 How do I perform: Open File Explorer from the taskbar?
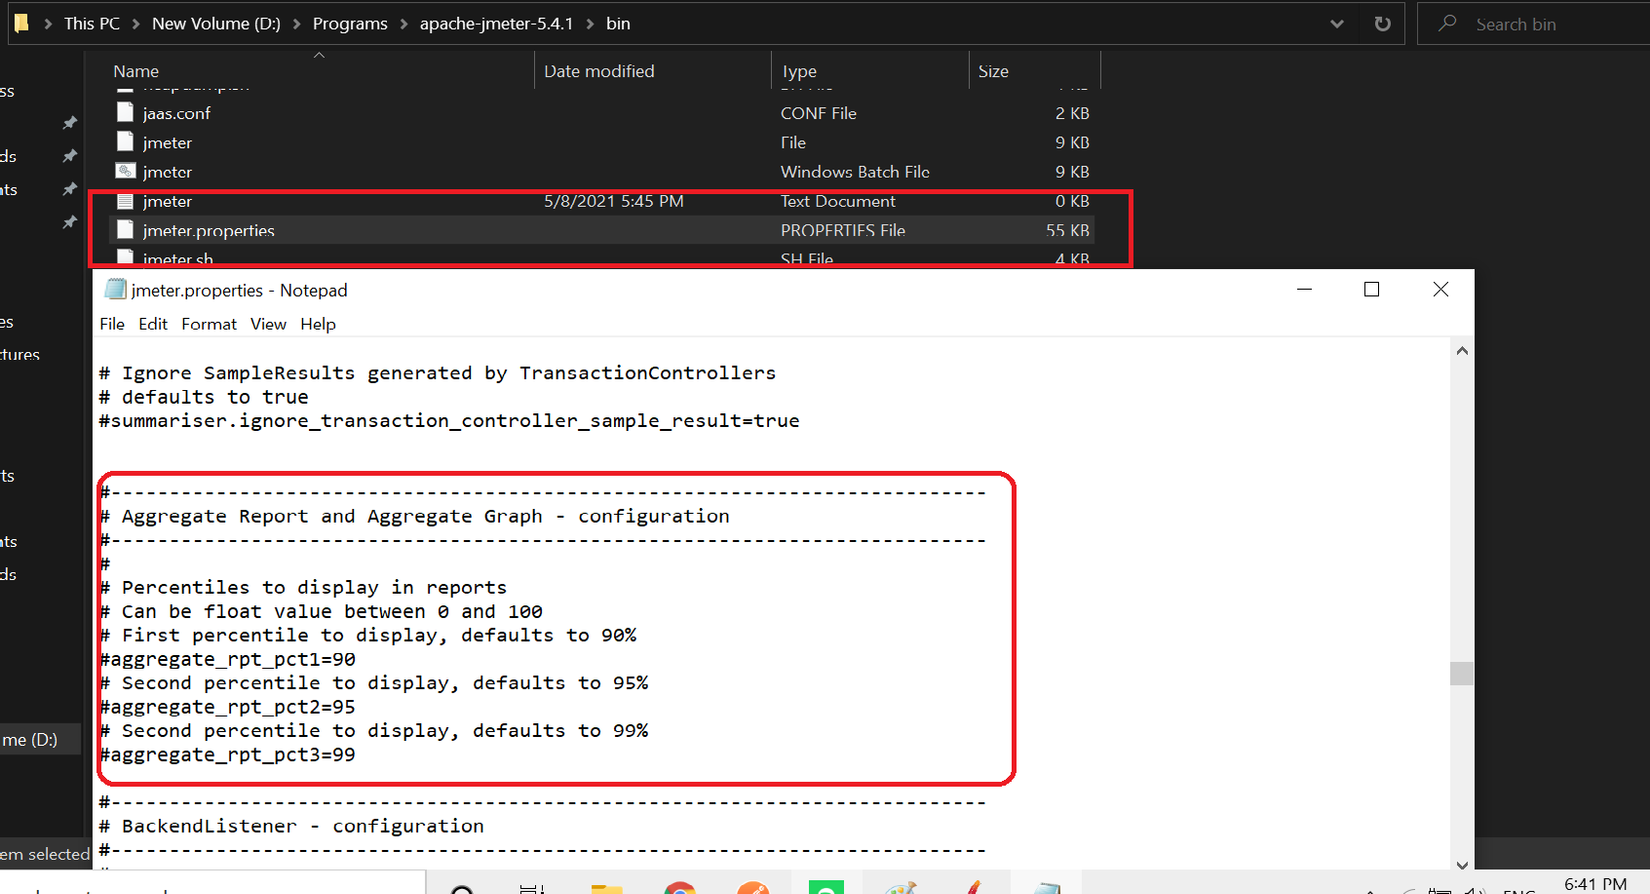coord(607,888)
